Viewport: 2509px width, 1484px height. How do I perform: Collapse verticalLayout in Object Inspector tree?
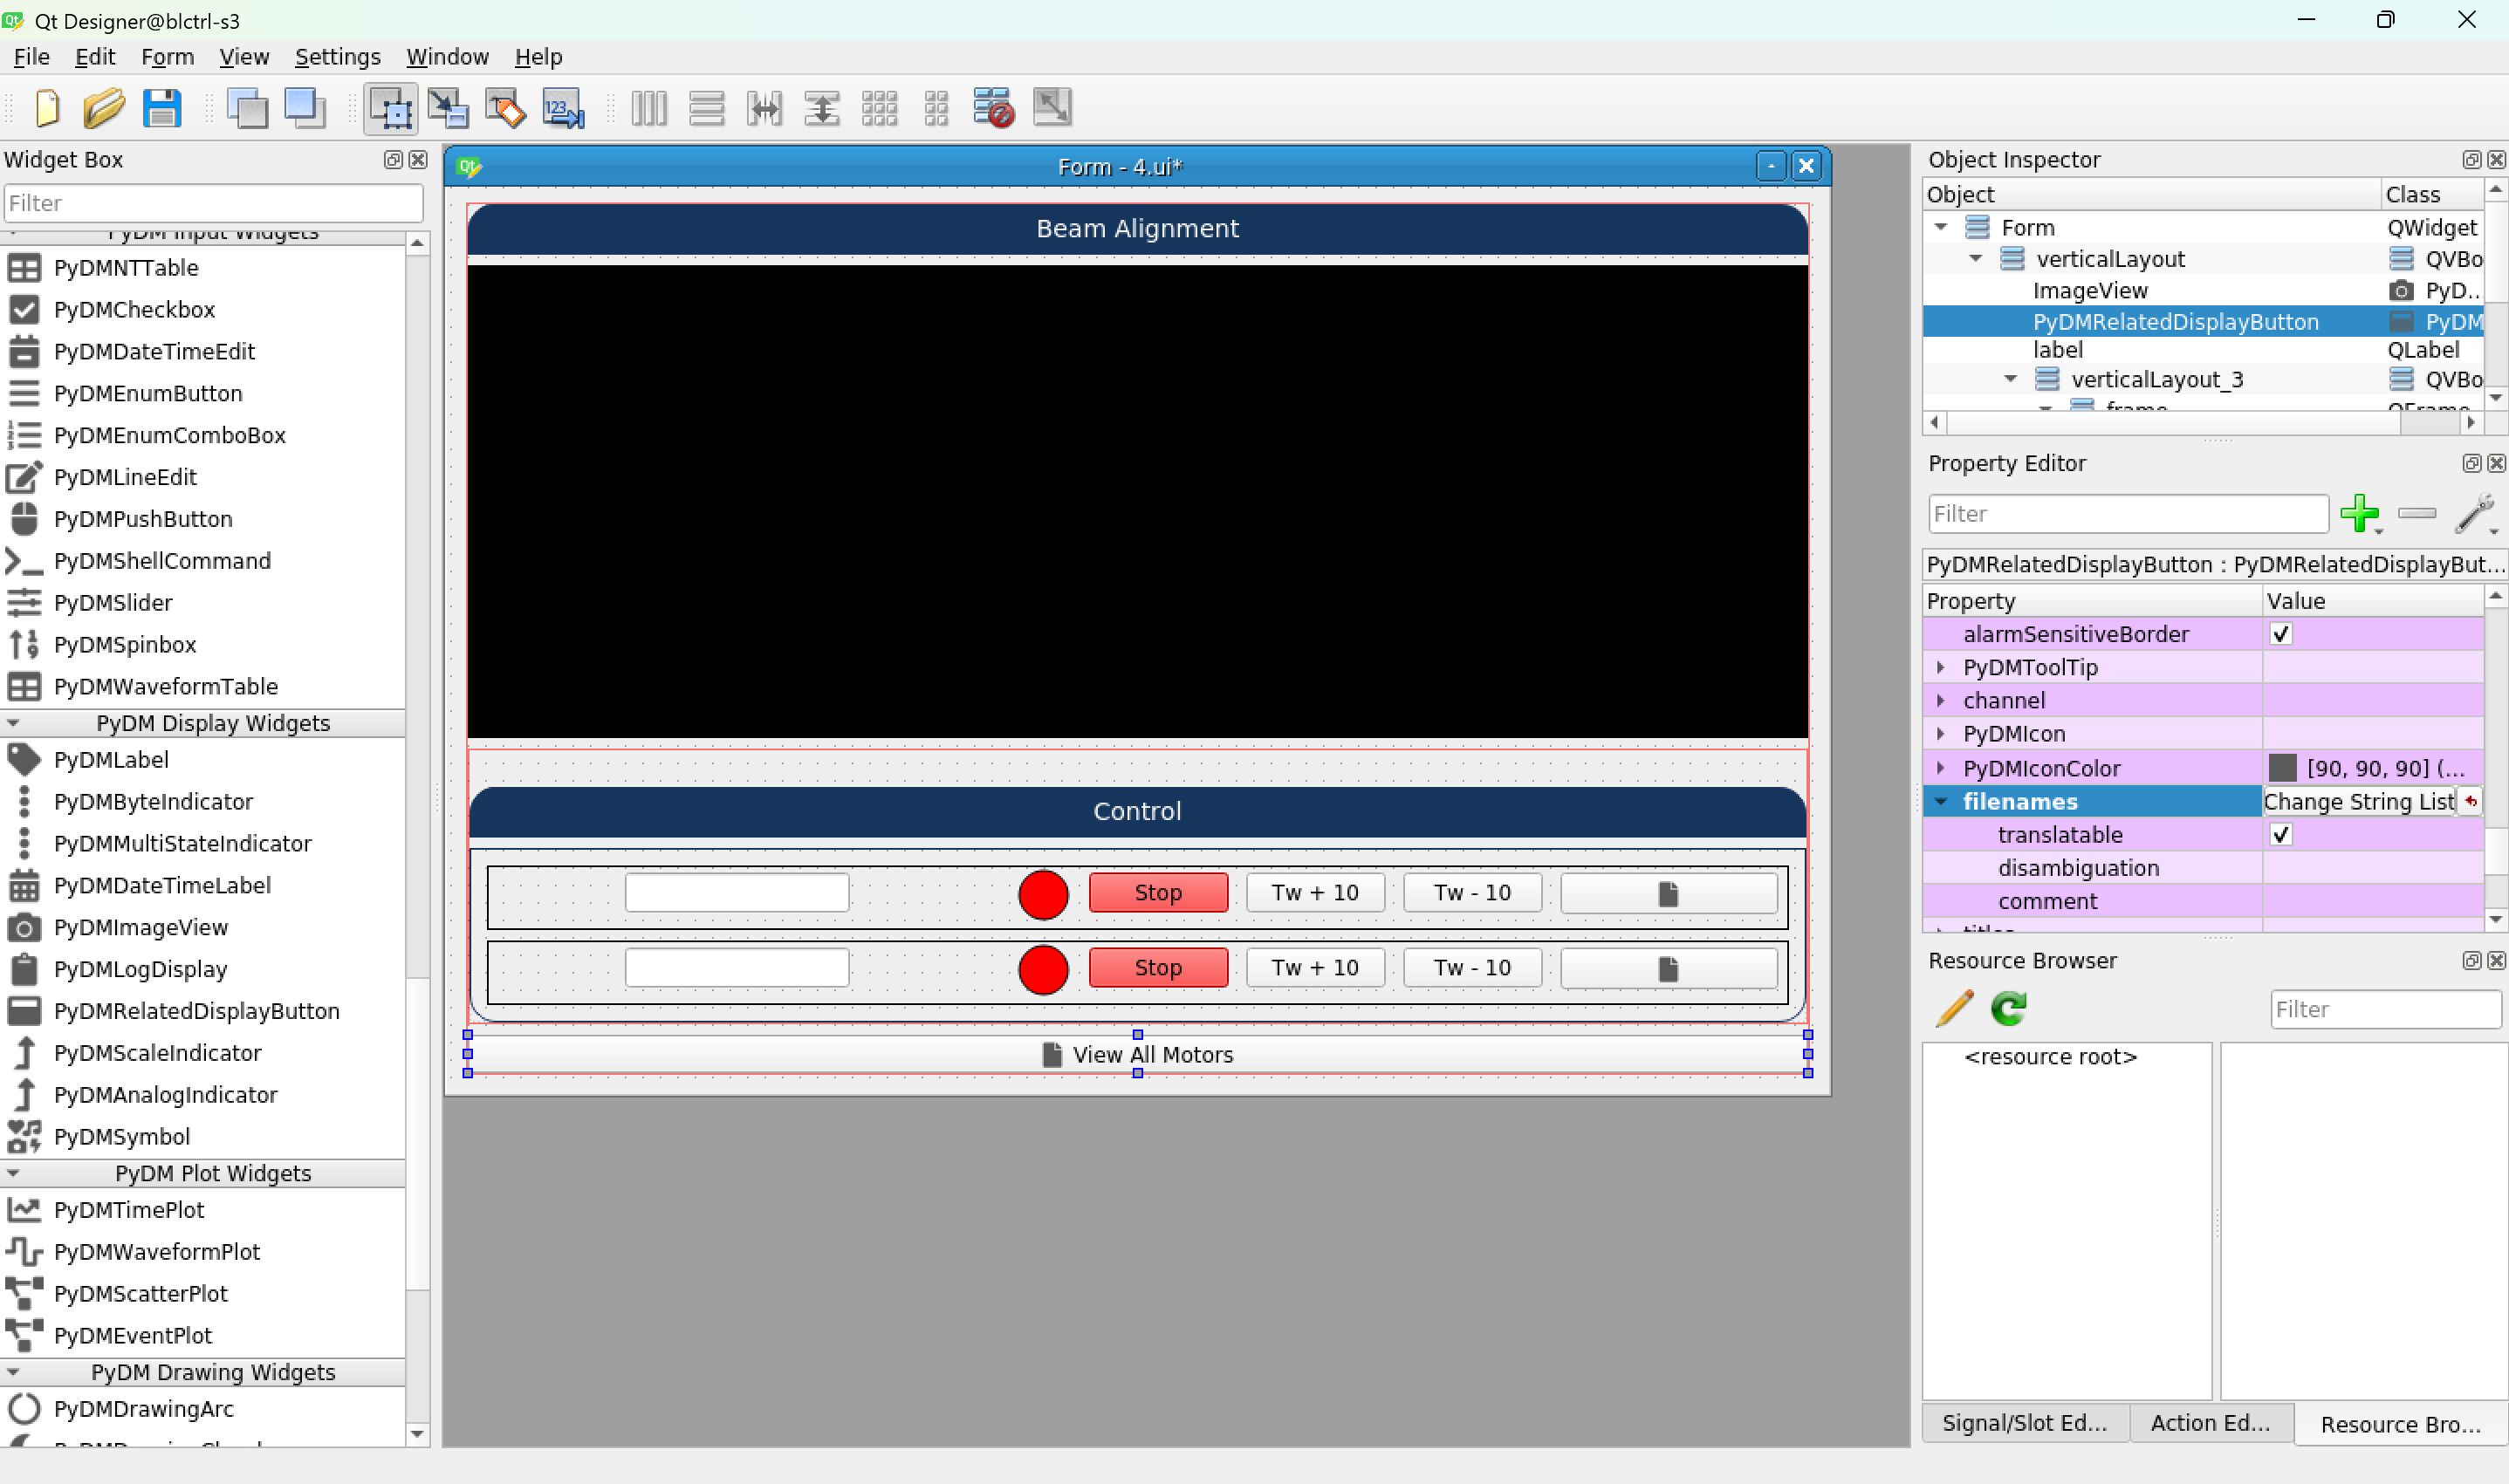(x=1975, y=259)
